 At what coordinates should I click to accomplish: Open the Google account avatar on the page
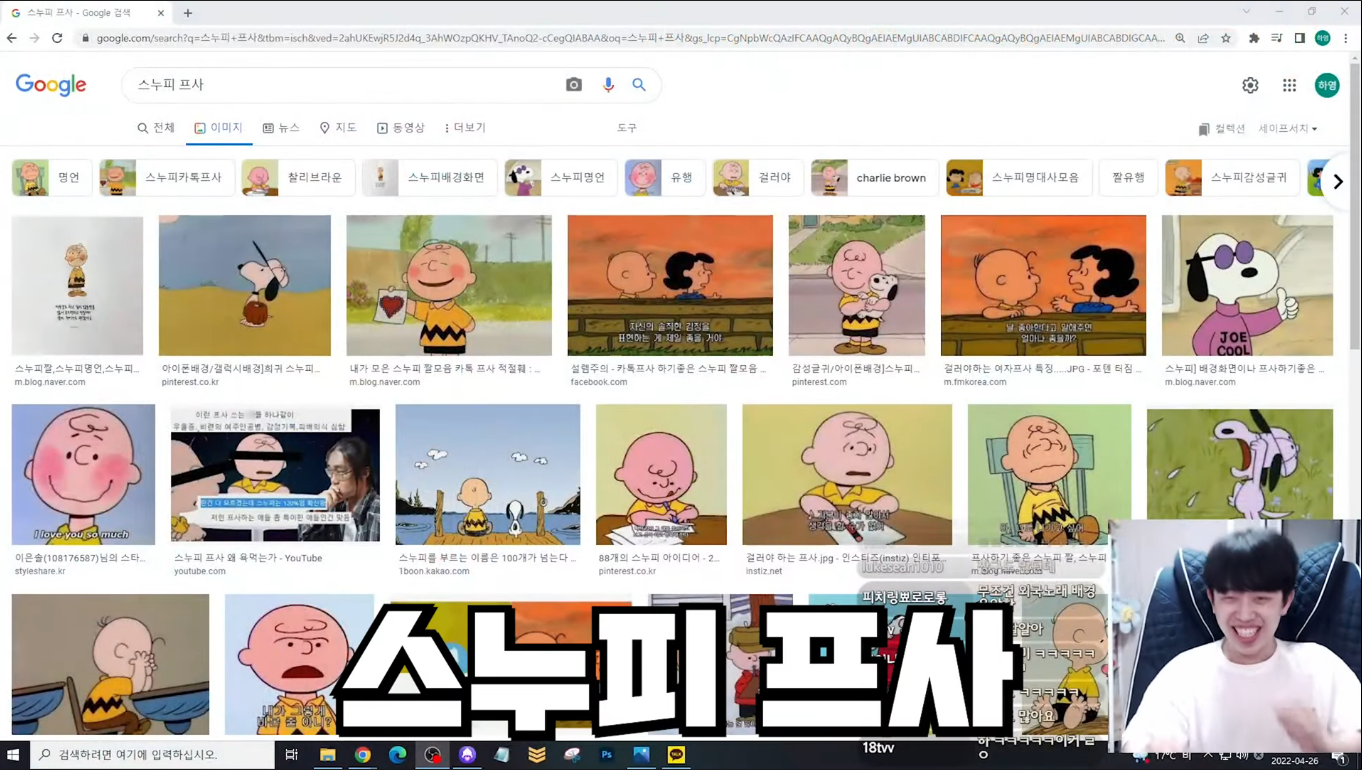[x=1327, y=85]
